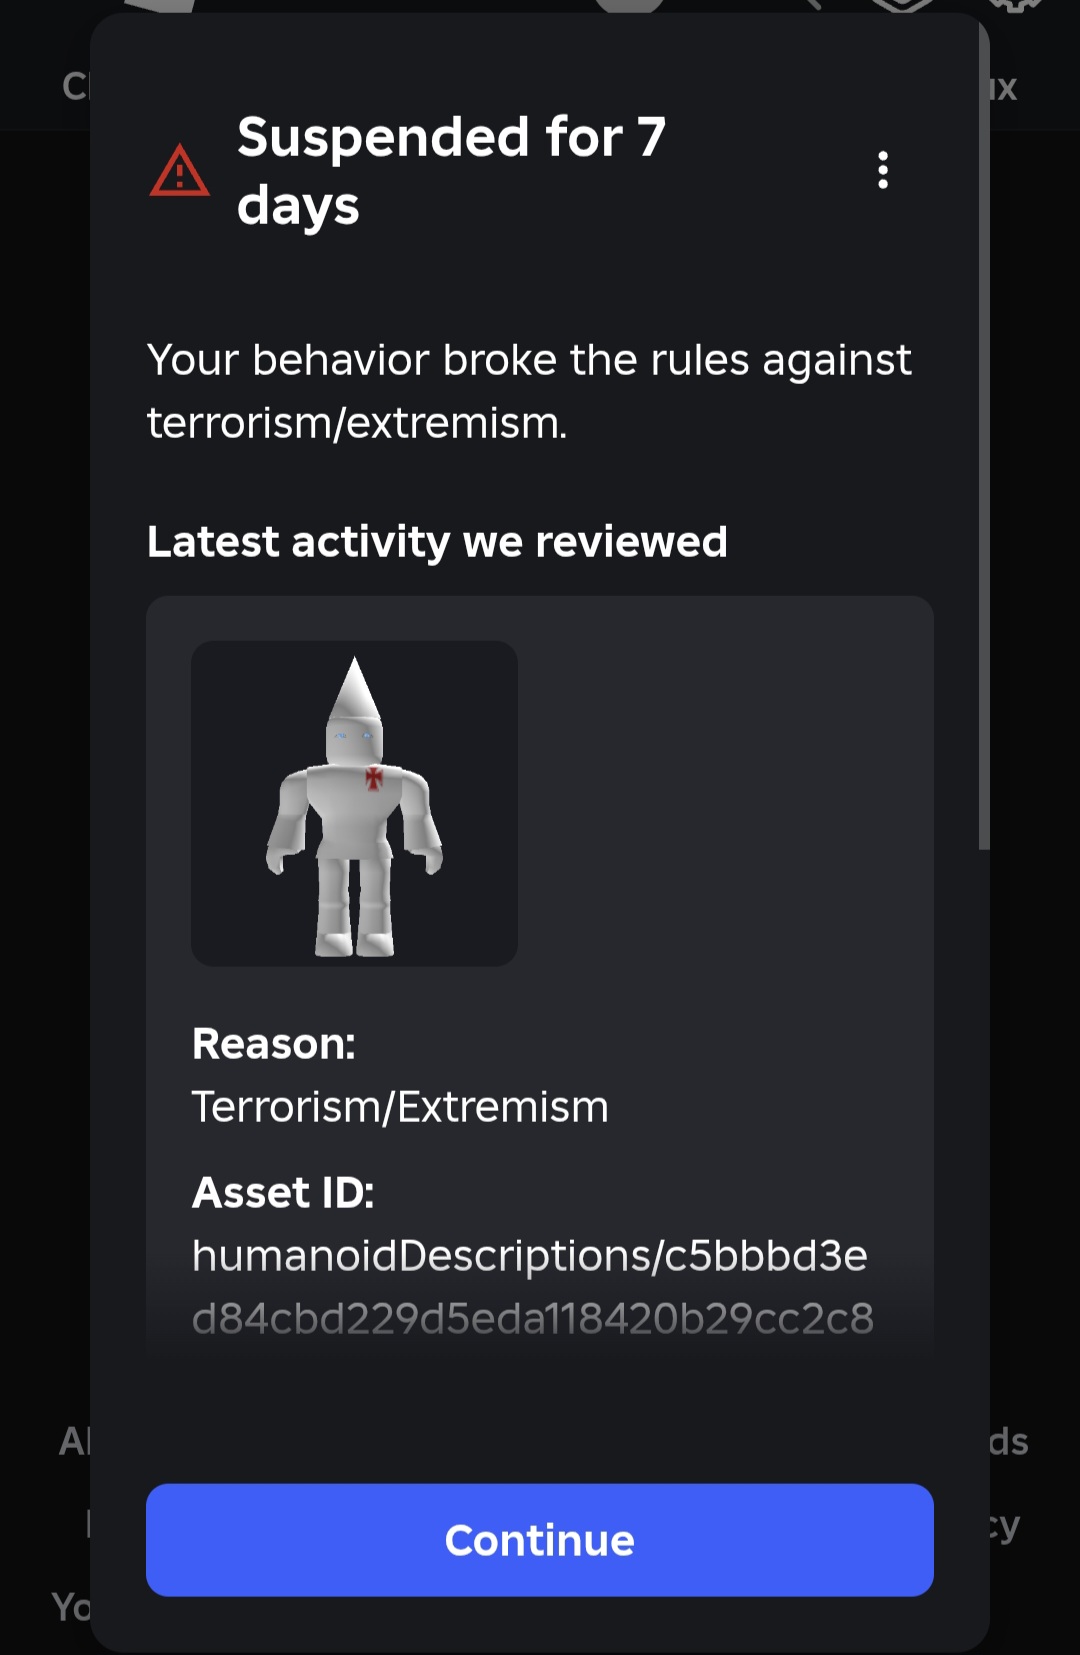
Task: Click the partially hidden "Al" footer link
Action: point(75,1442)
